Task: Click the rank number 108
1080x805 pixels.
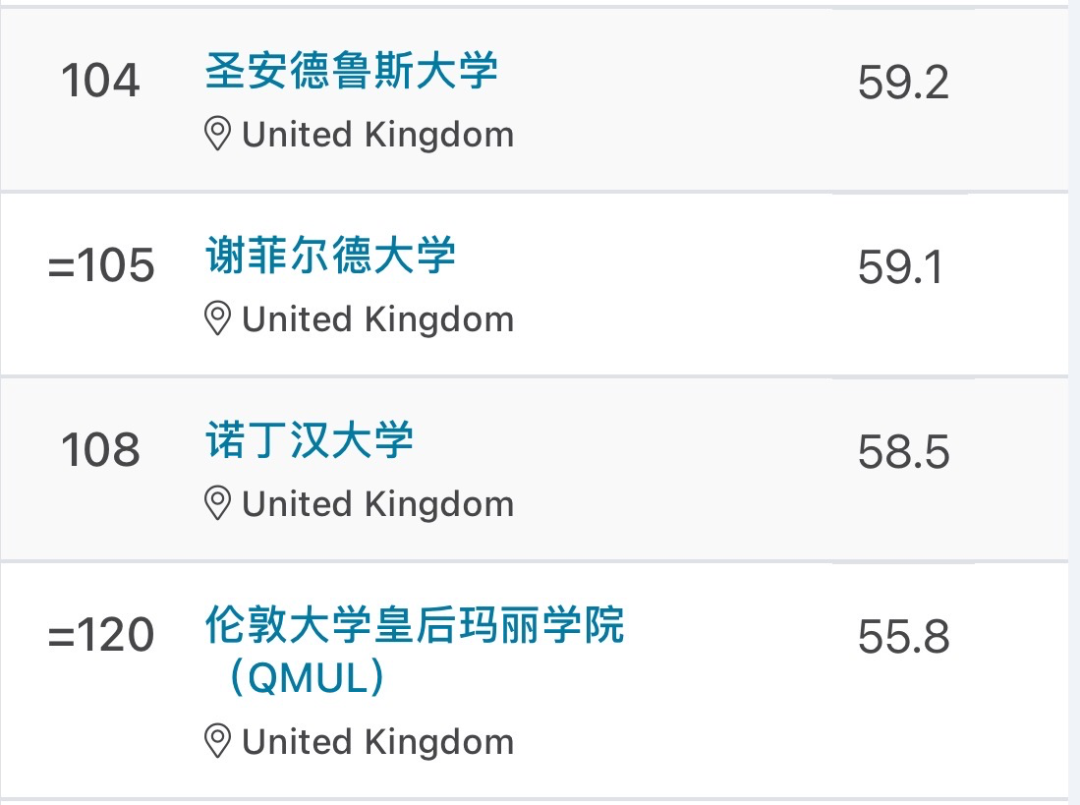Action: (101, 450)
